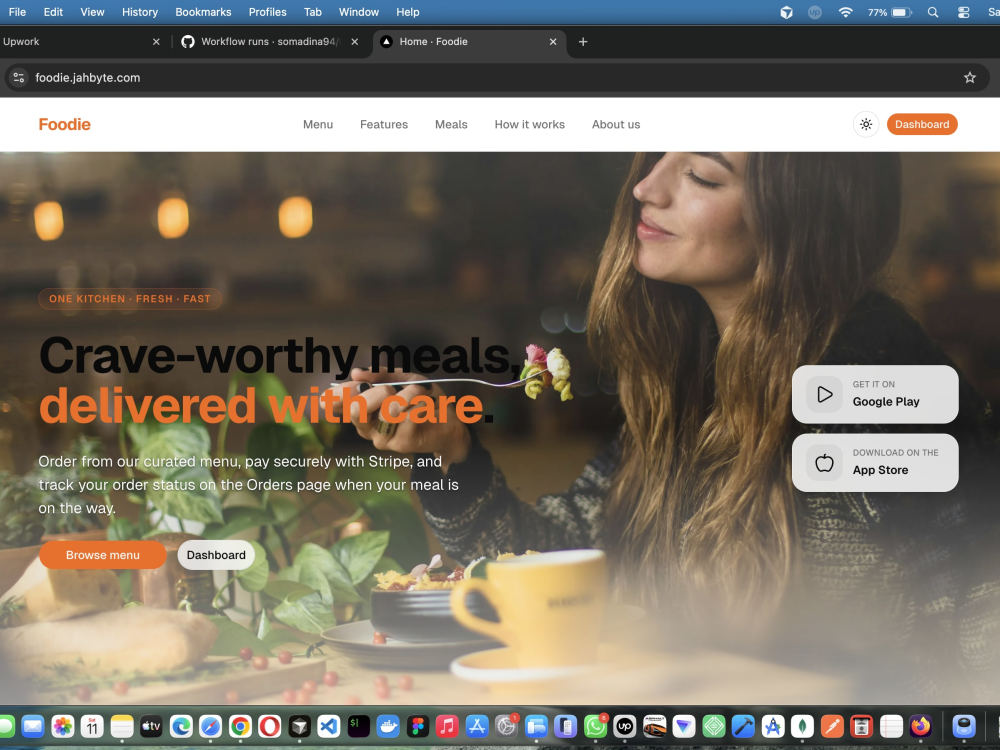Open Calendar from the dock
Viewport: 1000px width, 750px height.
click(92, 726)
